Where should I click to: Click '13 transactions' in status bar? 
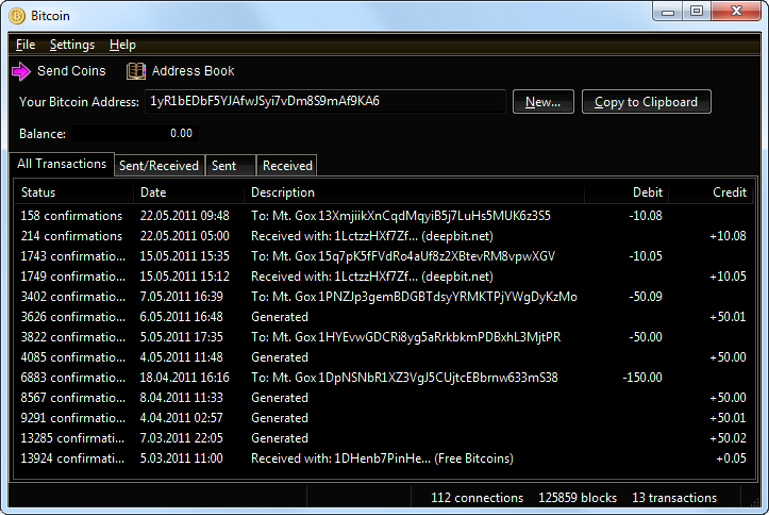[674, 498]
